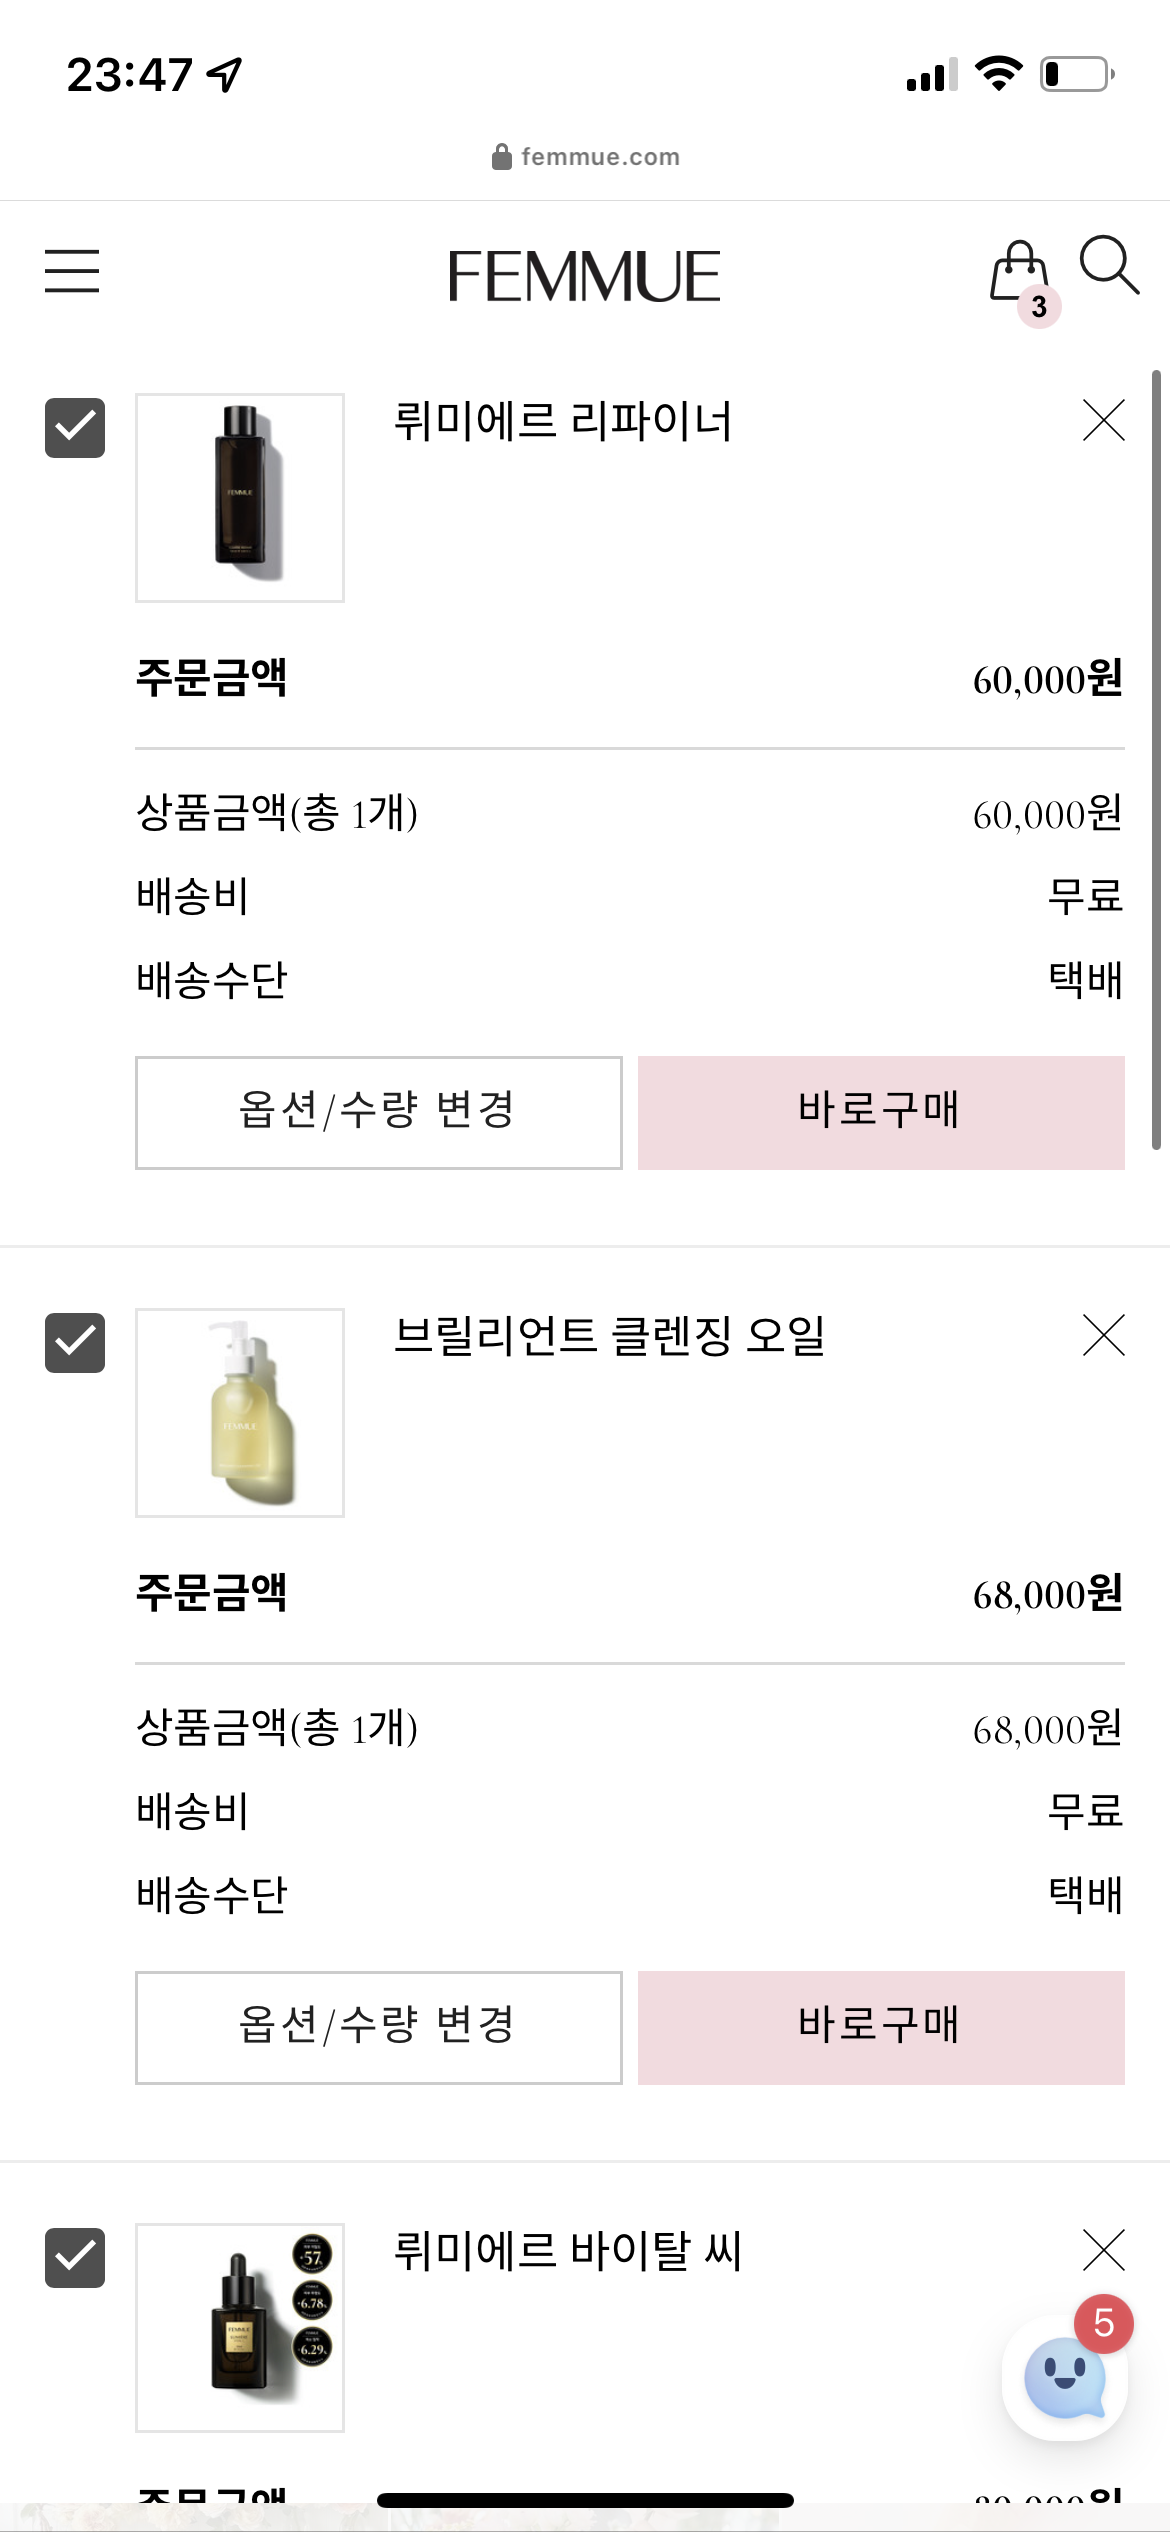Tap the search magnifier icon
1170x2532 pixels.
coord(1109,266)
